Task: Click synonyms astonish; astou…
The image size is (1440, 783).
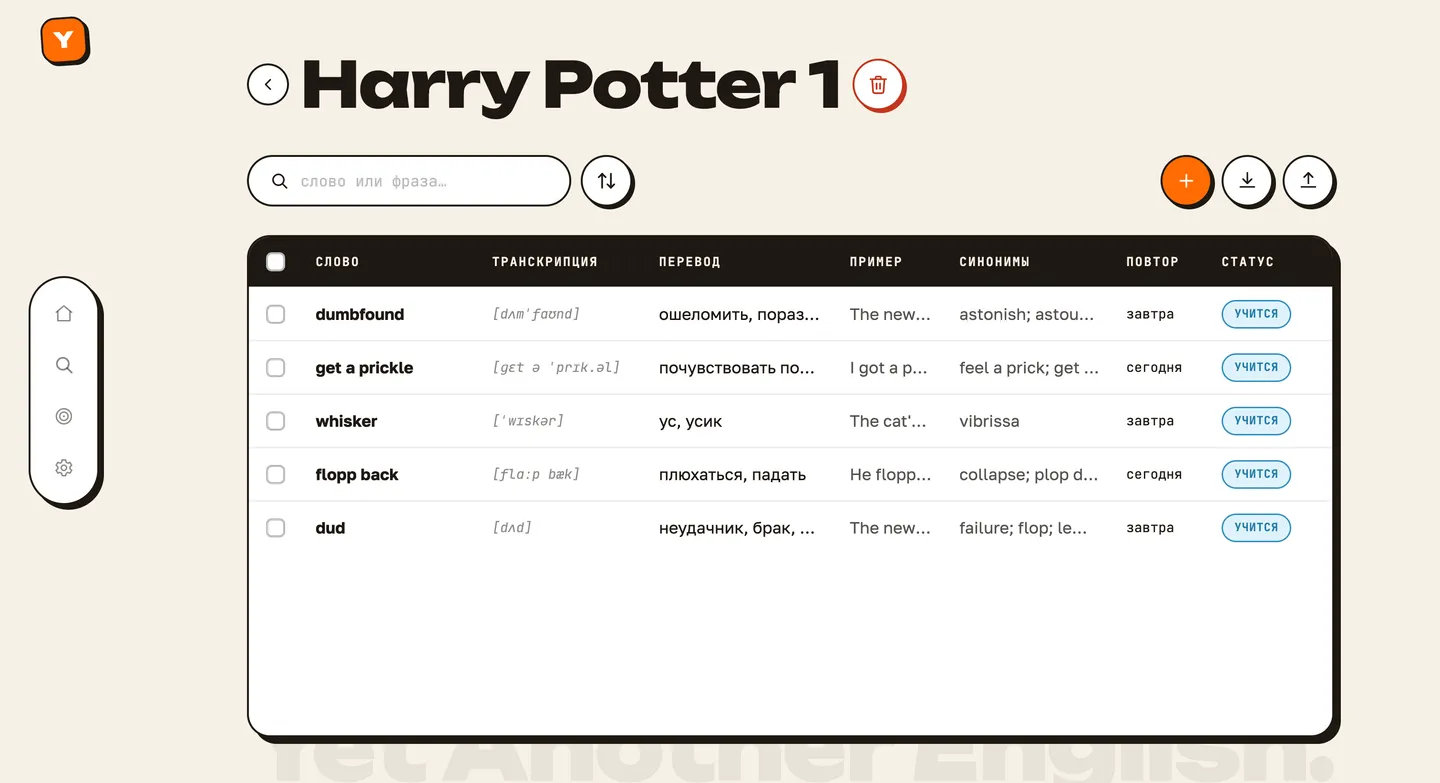Action: [1026, 314]
